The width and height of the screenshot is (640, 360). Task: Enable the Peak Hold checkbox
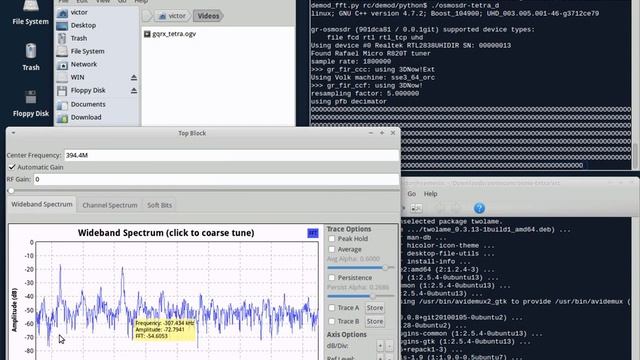331,239
